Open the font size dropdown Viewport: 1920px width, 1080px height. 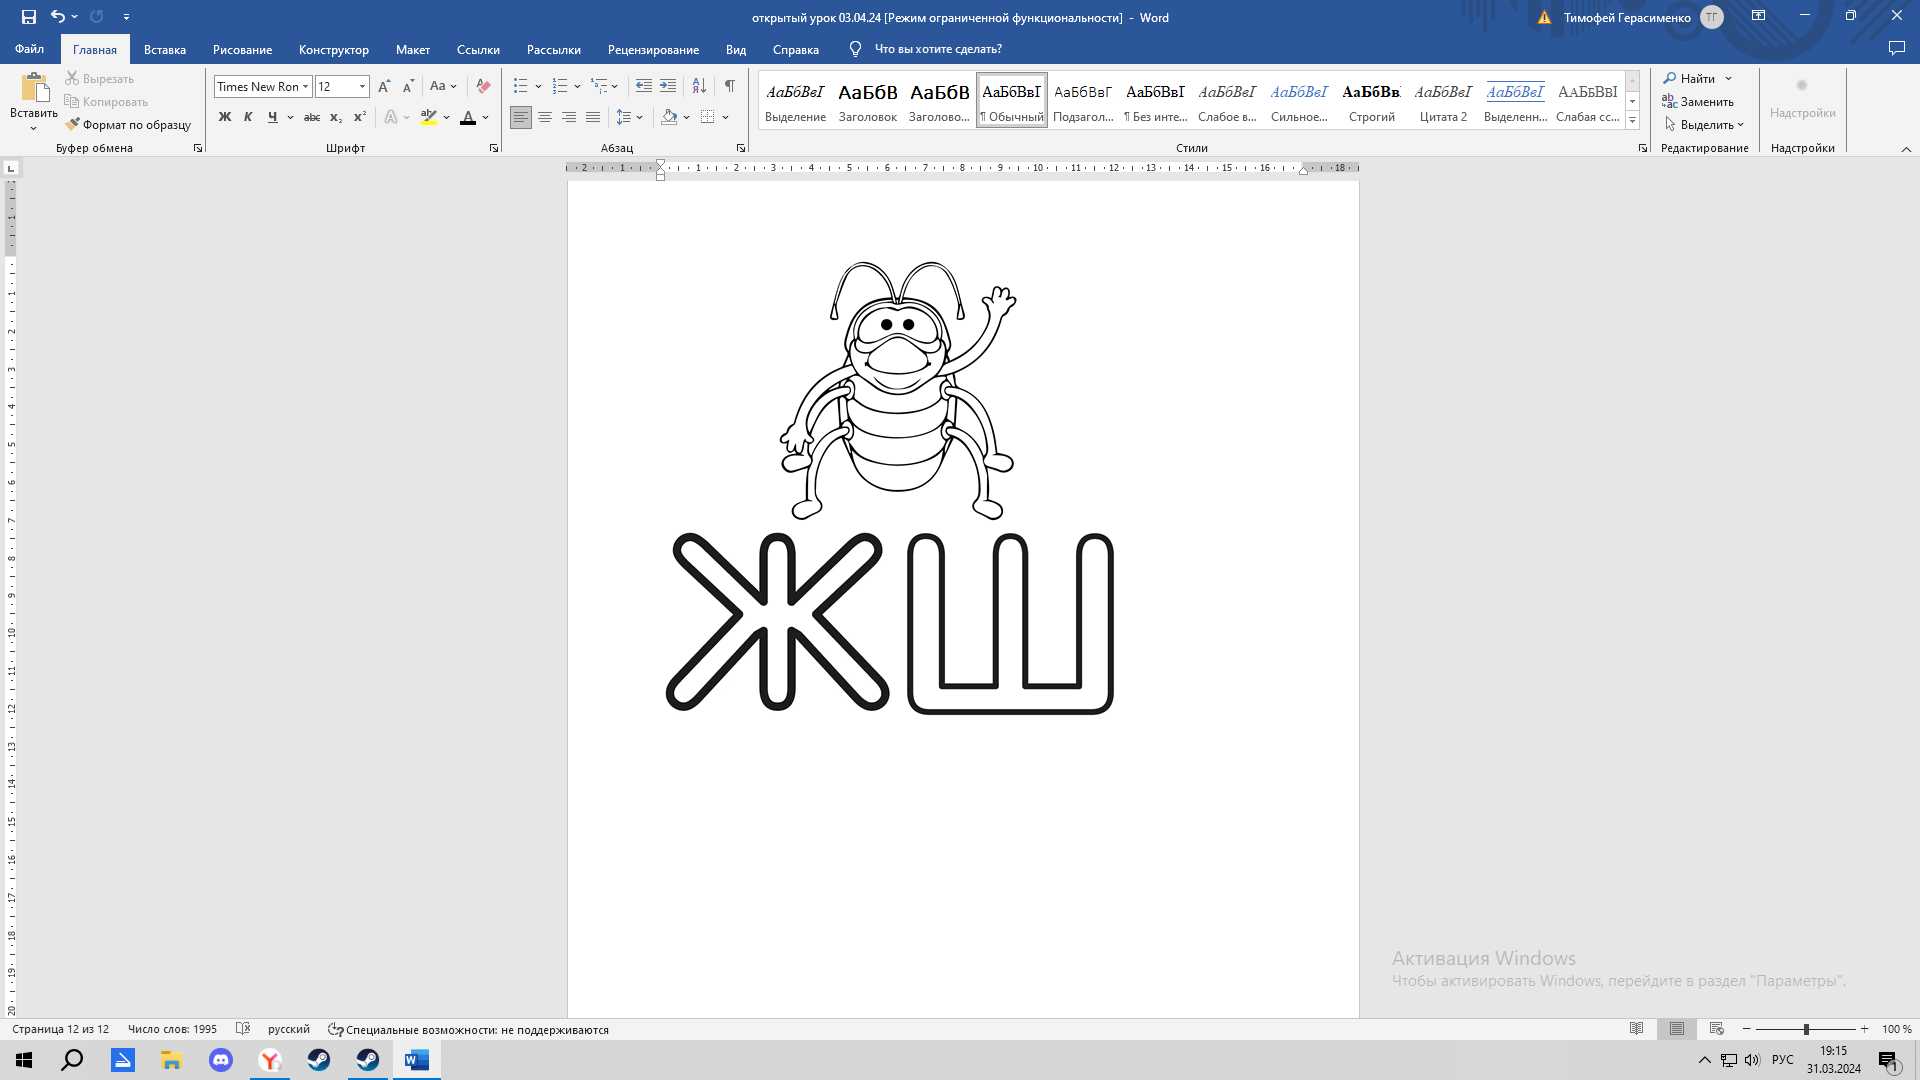pyautogui.click(x=362, y=87)
